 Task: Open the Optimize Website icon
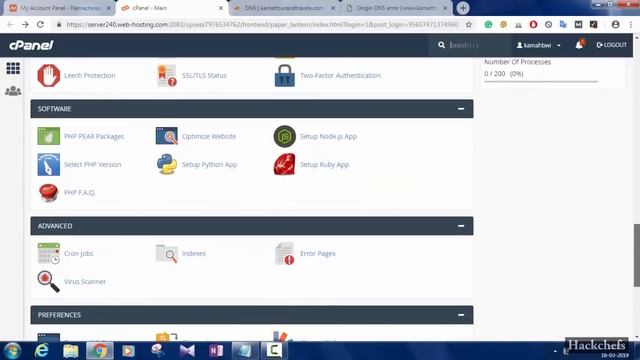[x=167, y=136]
